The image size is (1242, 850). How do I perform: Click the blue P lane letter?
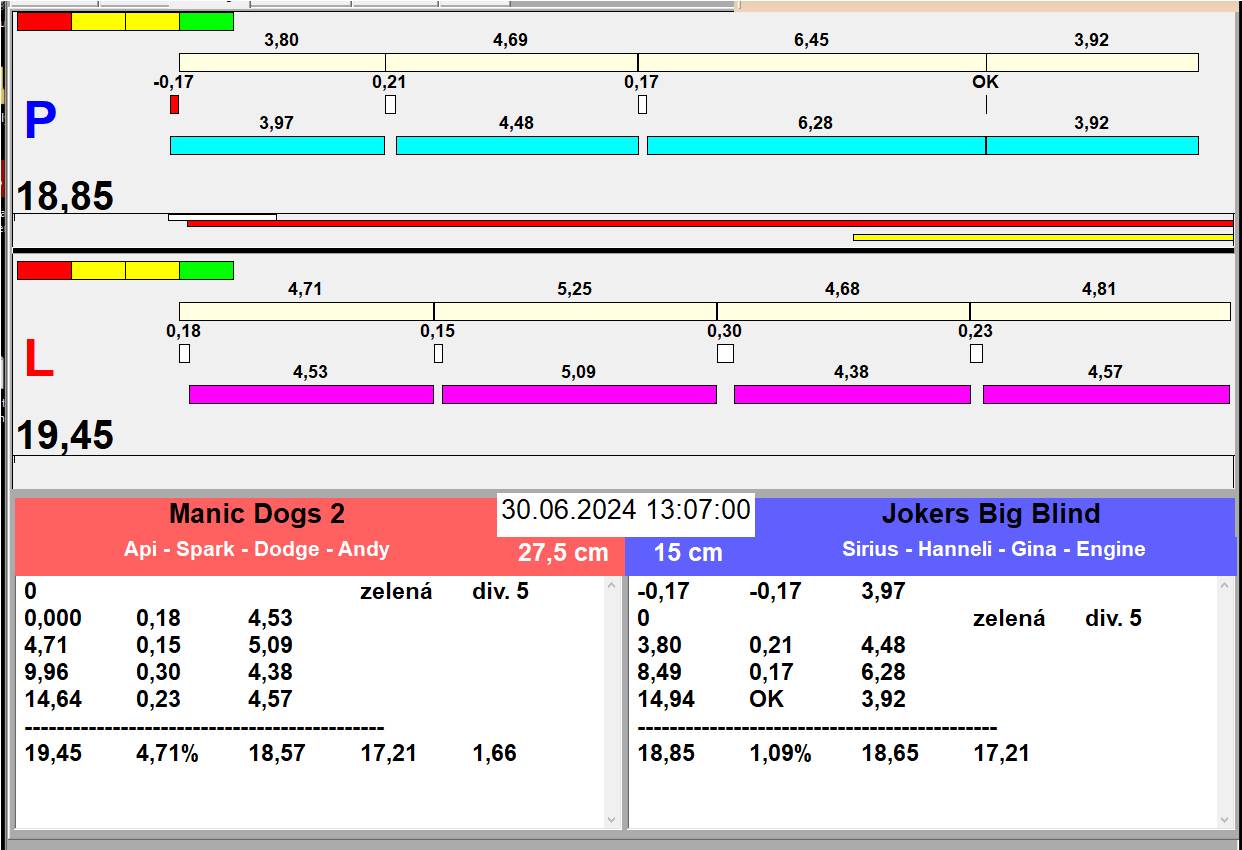(x=40, y=122)
